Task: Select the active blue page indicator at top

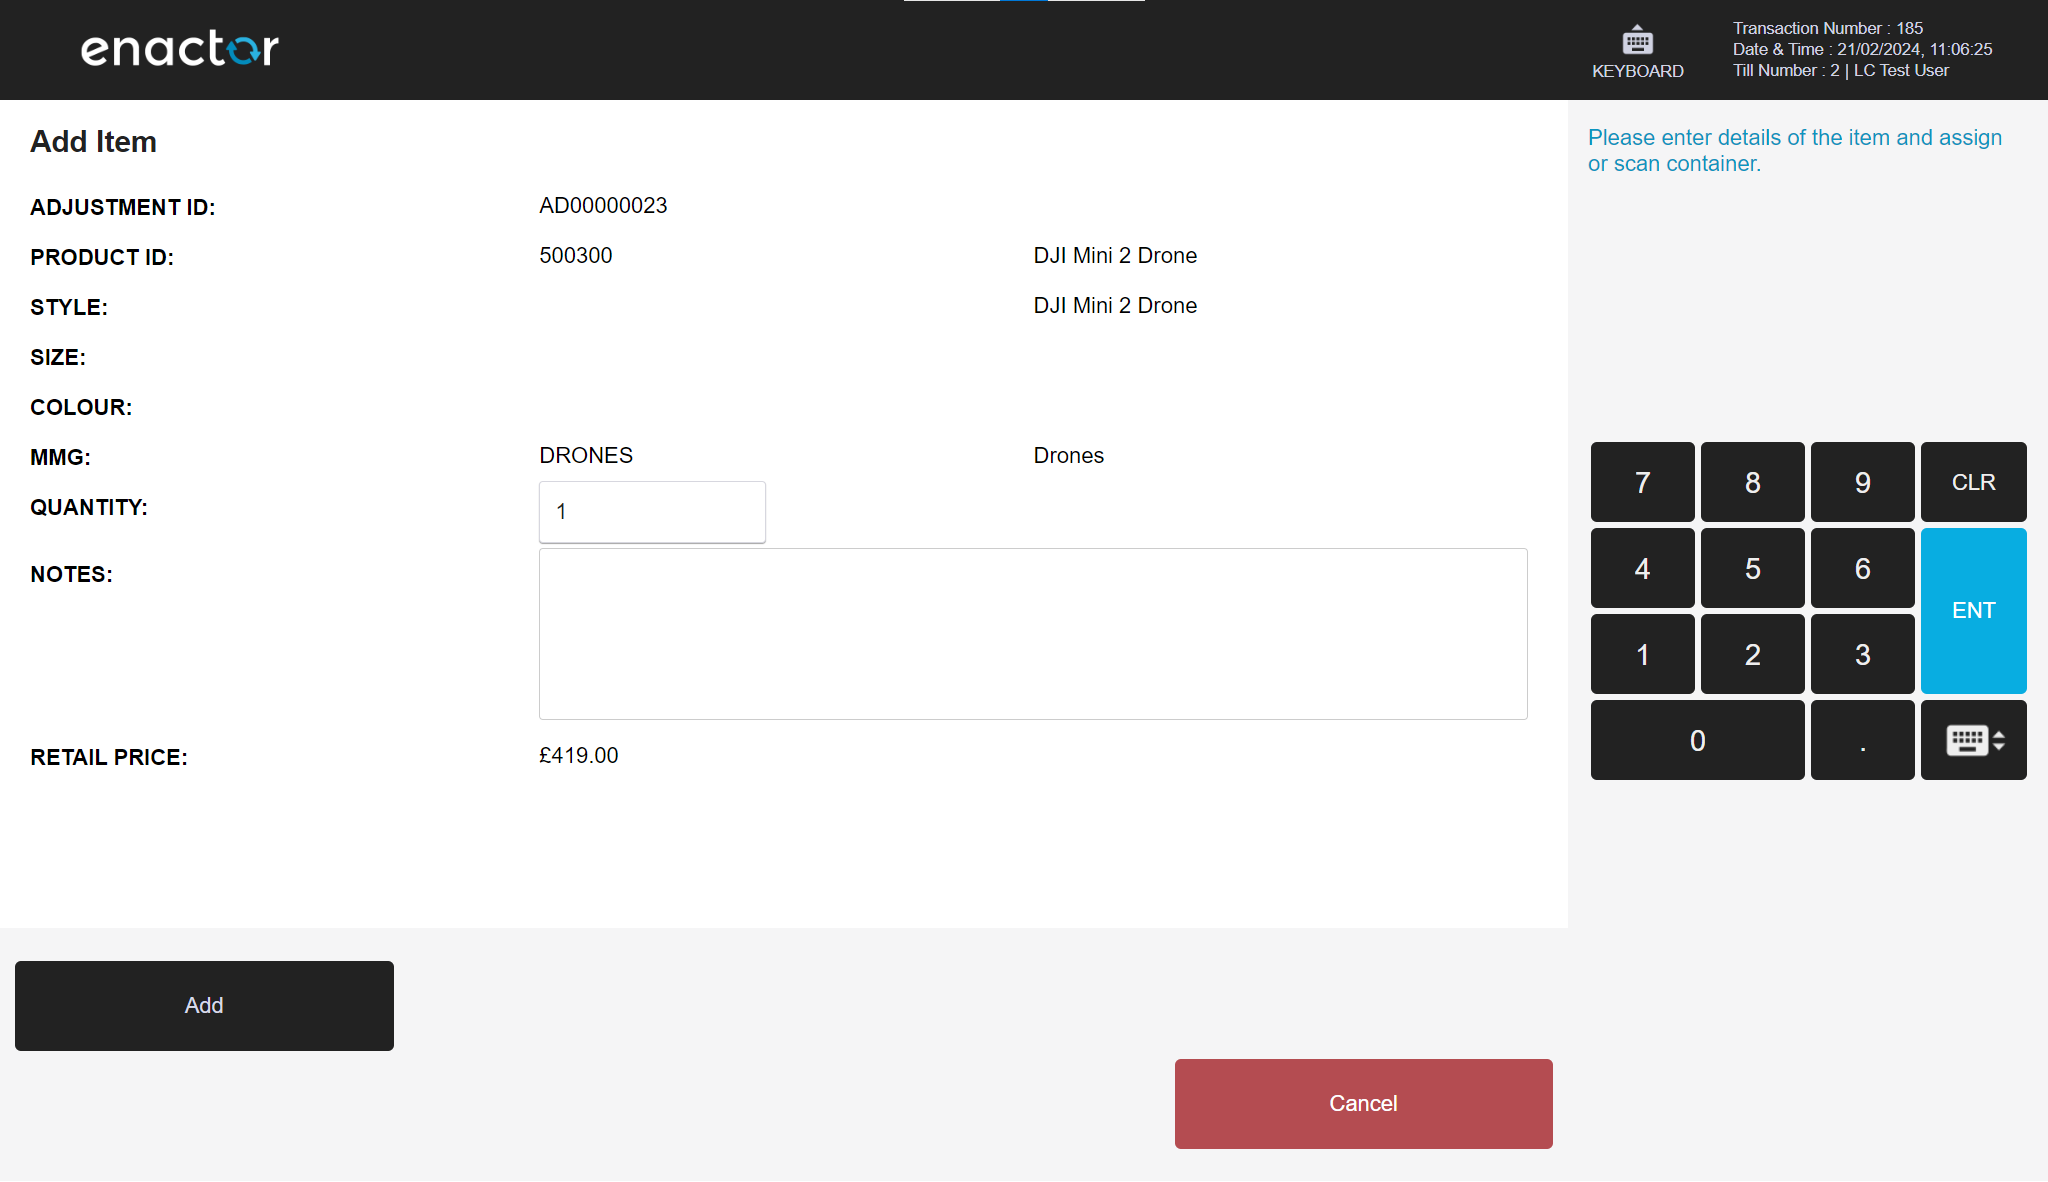Action: [1023, 2]
